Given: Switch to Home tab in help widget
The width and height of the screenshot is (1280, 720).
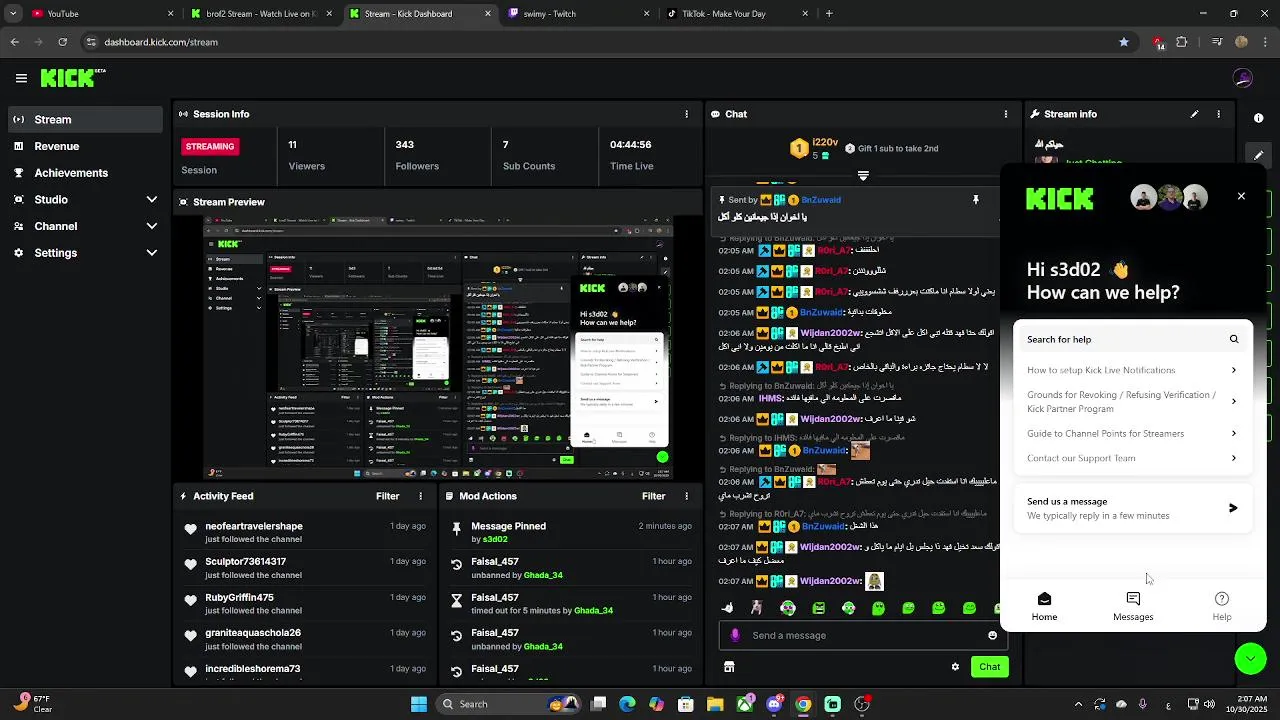Looking at the screenshot, I should (1044, 606).
